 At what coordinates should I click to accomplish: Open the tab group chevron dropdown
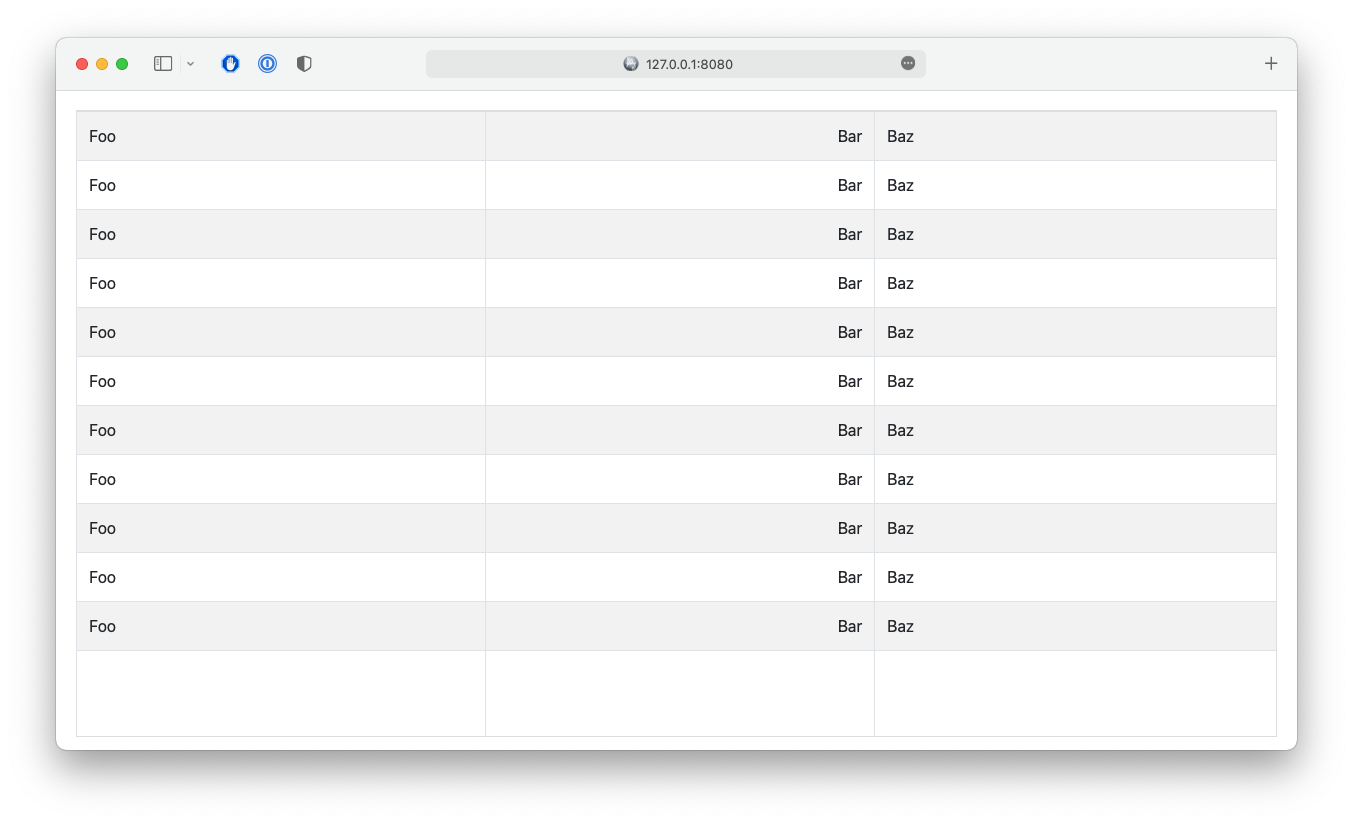click(190, 64)
